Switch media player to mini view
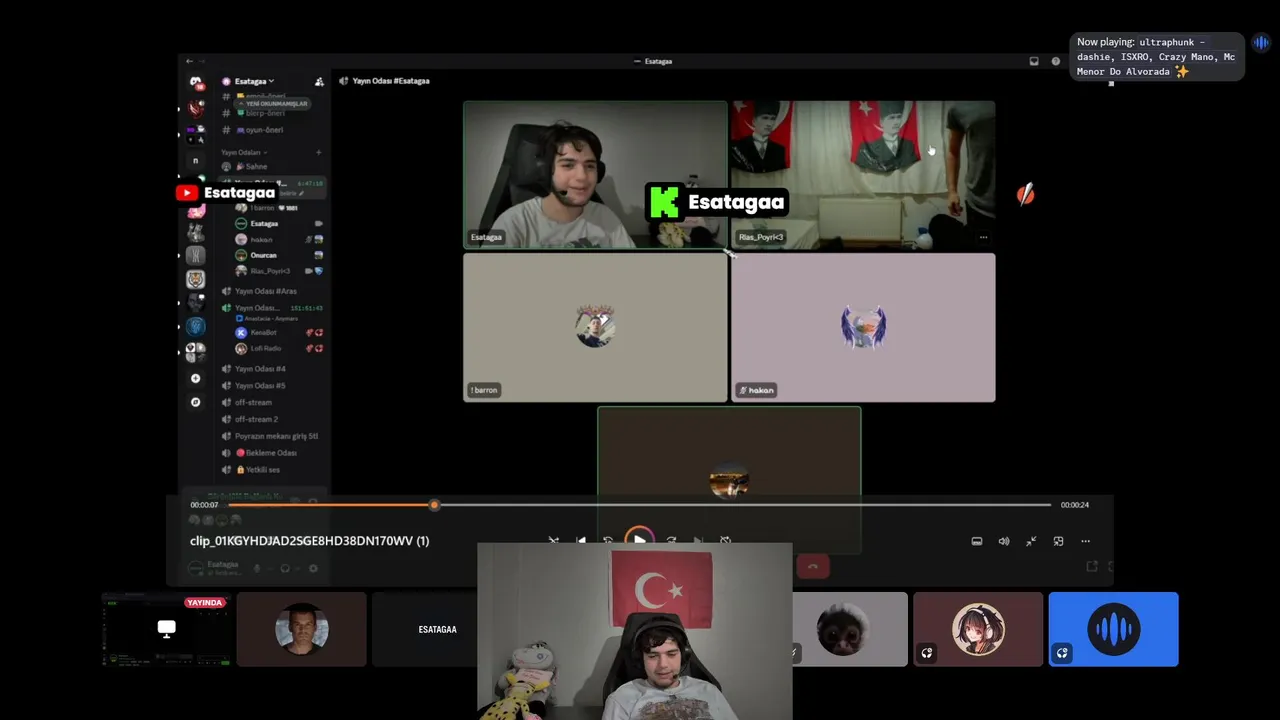 click(1058, 541)
